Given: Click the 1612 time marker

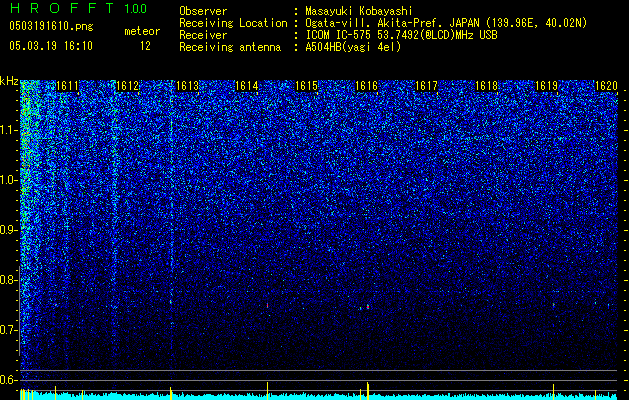Looking at the screenshot, I should coord(127,86).
